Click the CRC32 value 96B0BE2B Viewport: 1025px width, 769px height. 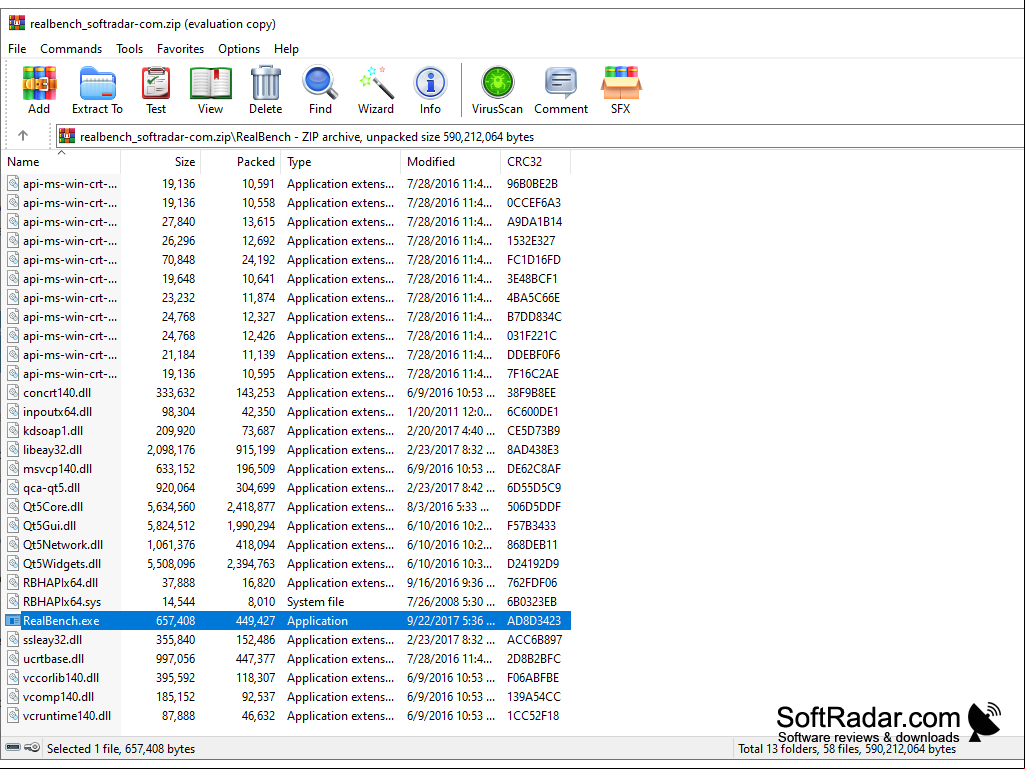[x=533, y=184]
